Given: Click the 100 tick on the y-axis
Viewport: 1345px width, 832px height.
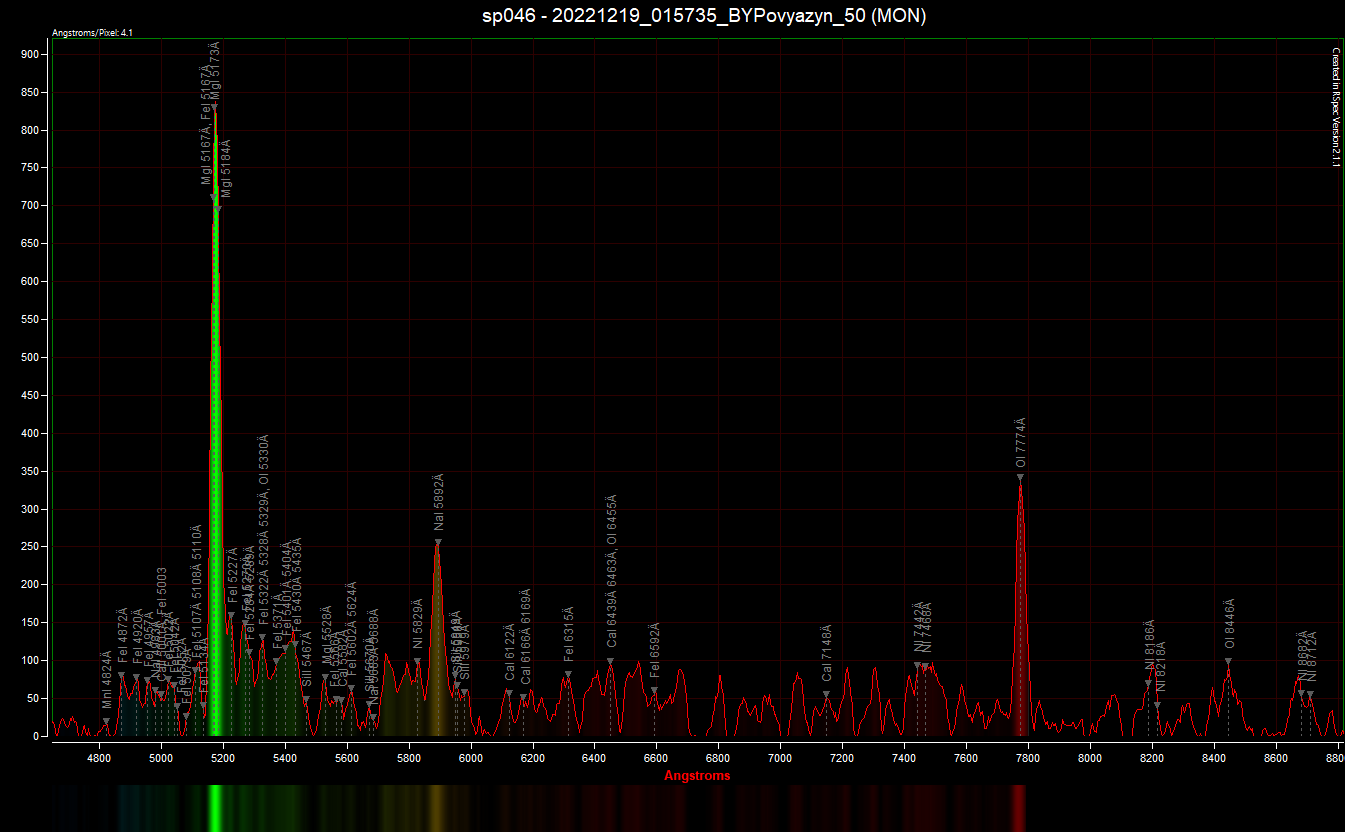Looking at the screenshot, I should (x=31, y=661).
